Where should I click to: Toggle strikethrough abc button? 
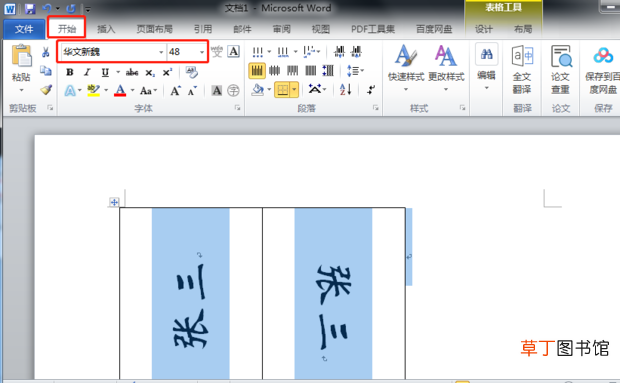coord(132,72)
